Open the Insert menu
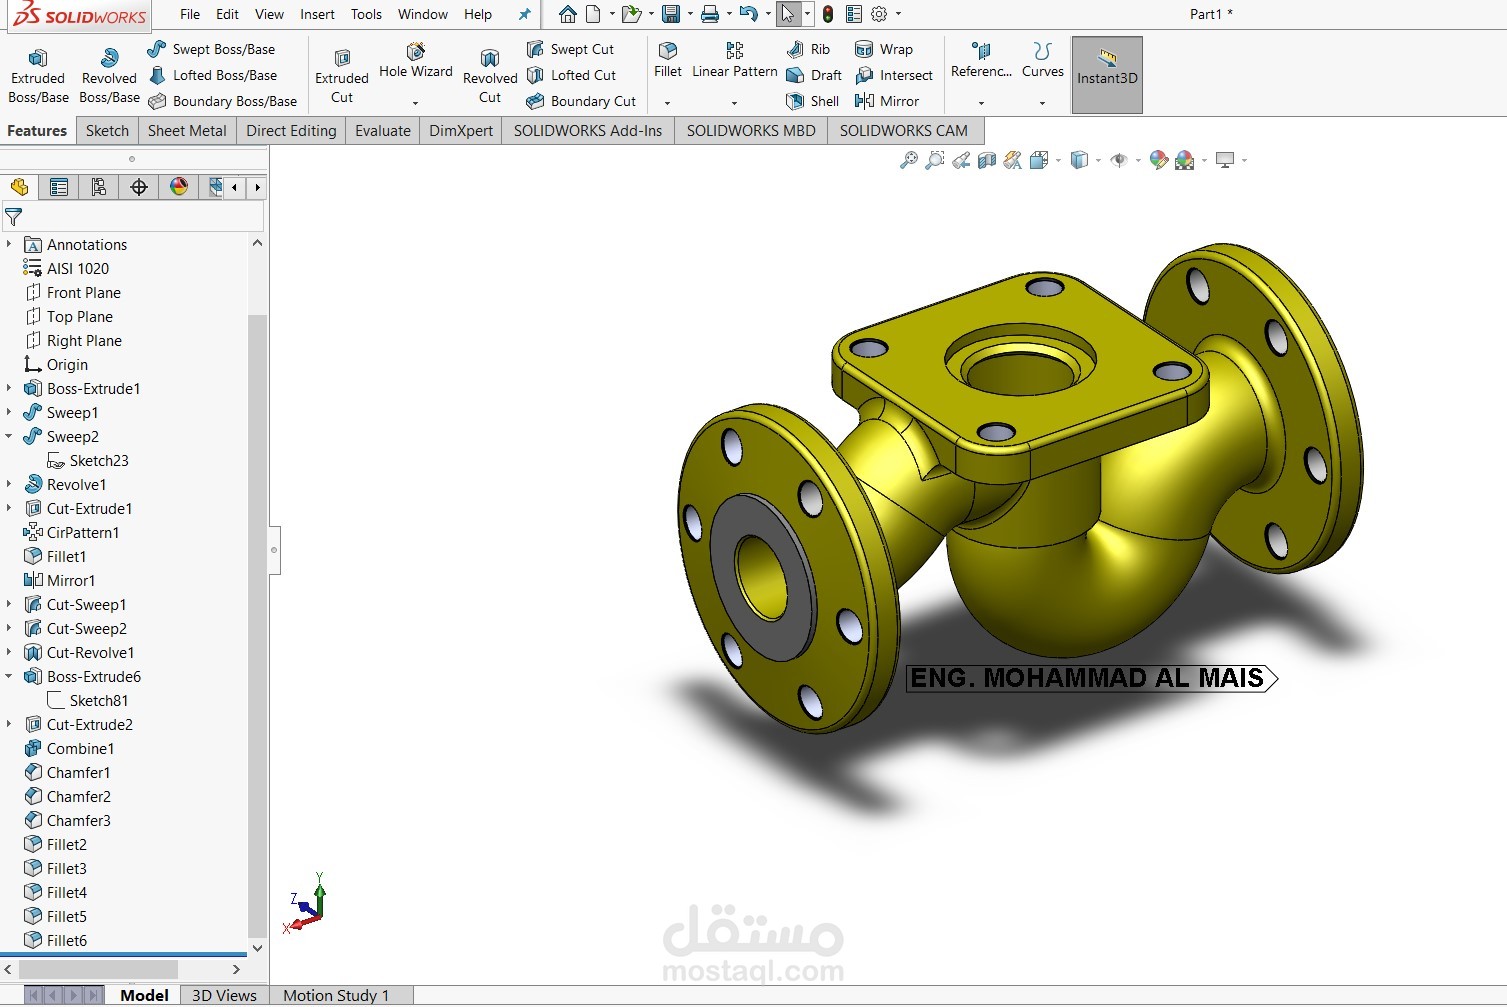Screen dimensions: 1507x1007 coord(317,14)
